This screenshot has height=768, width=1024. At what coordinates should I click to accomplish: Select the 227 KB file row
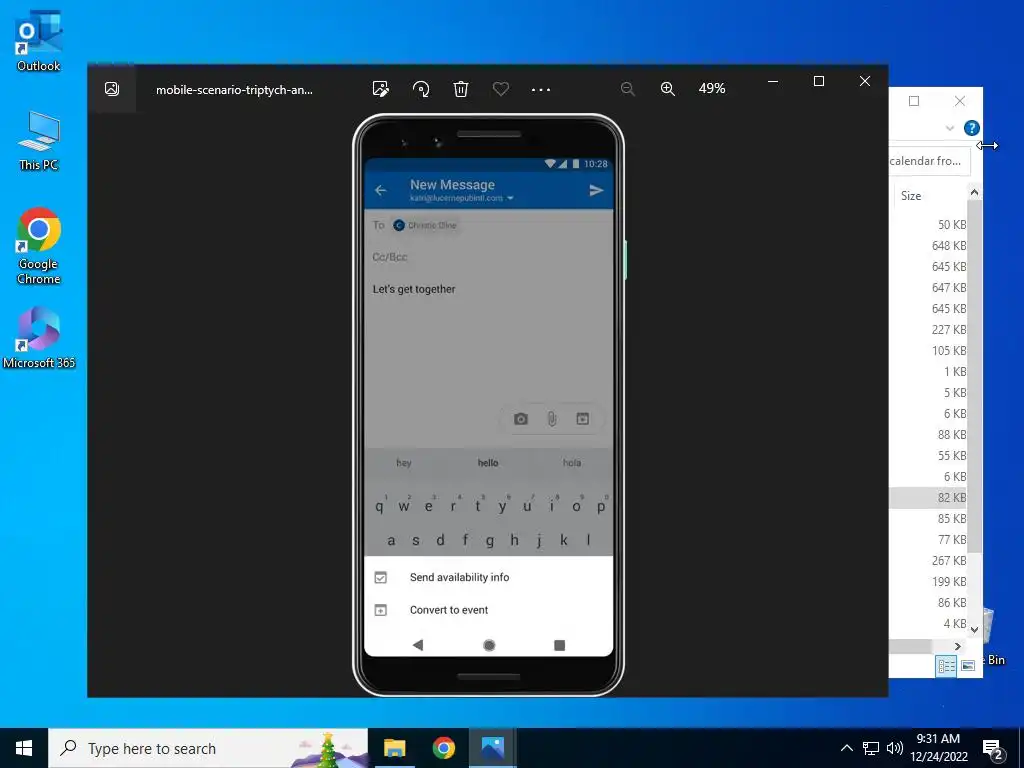coord(928,330)
